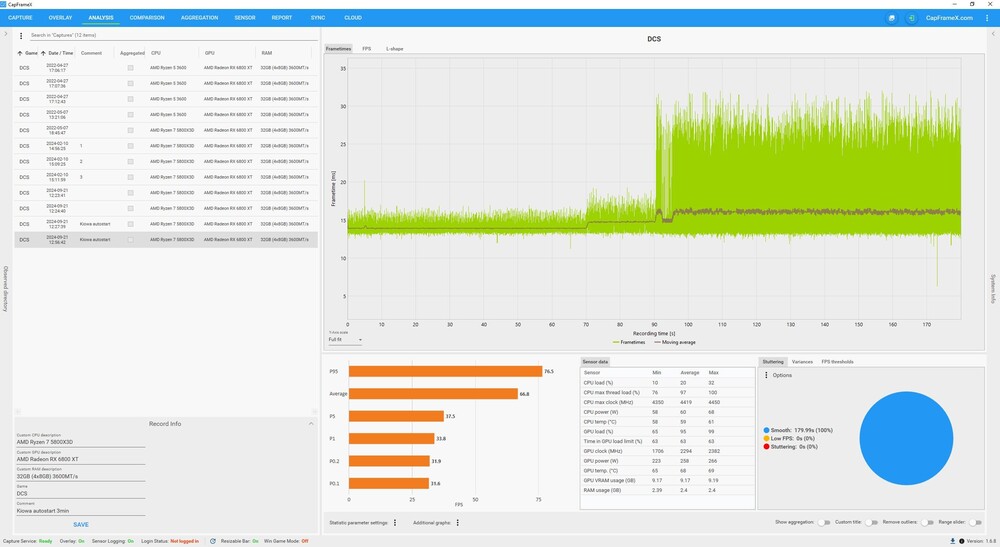Viewport: 1000px width, 547px height.
Task: Check Aggregated box for 2024-09-21 12:27:39 capture
Action: [131, 224]
